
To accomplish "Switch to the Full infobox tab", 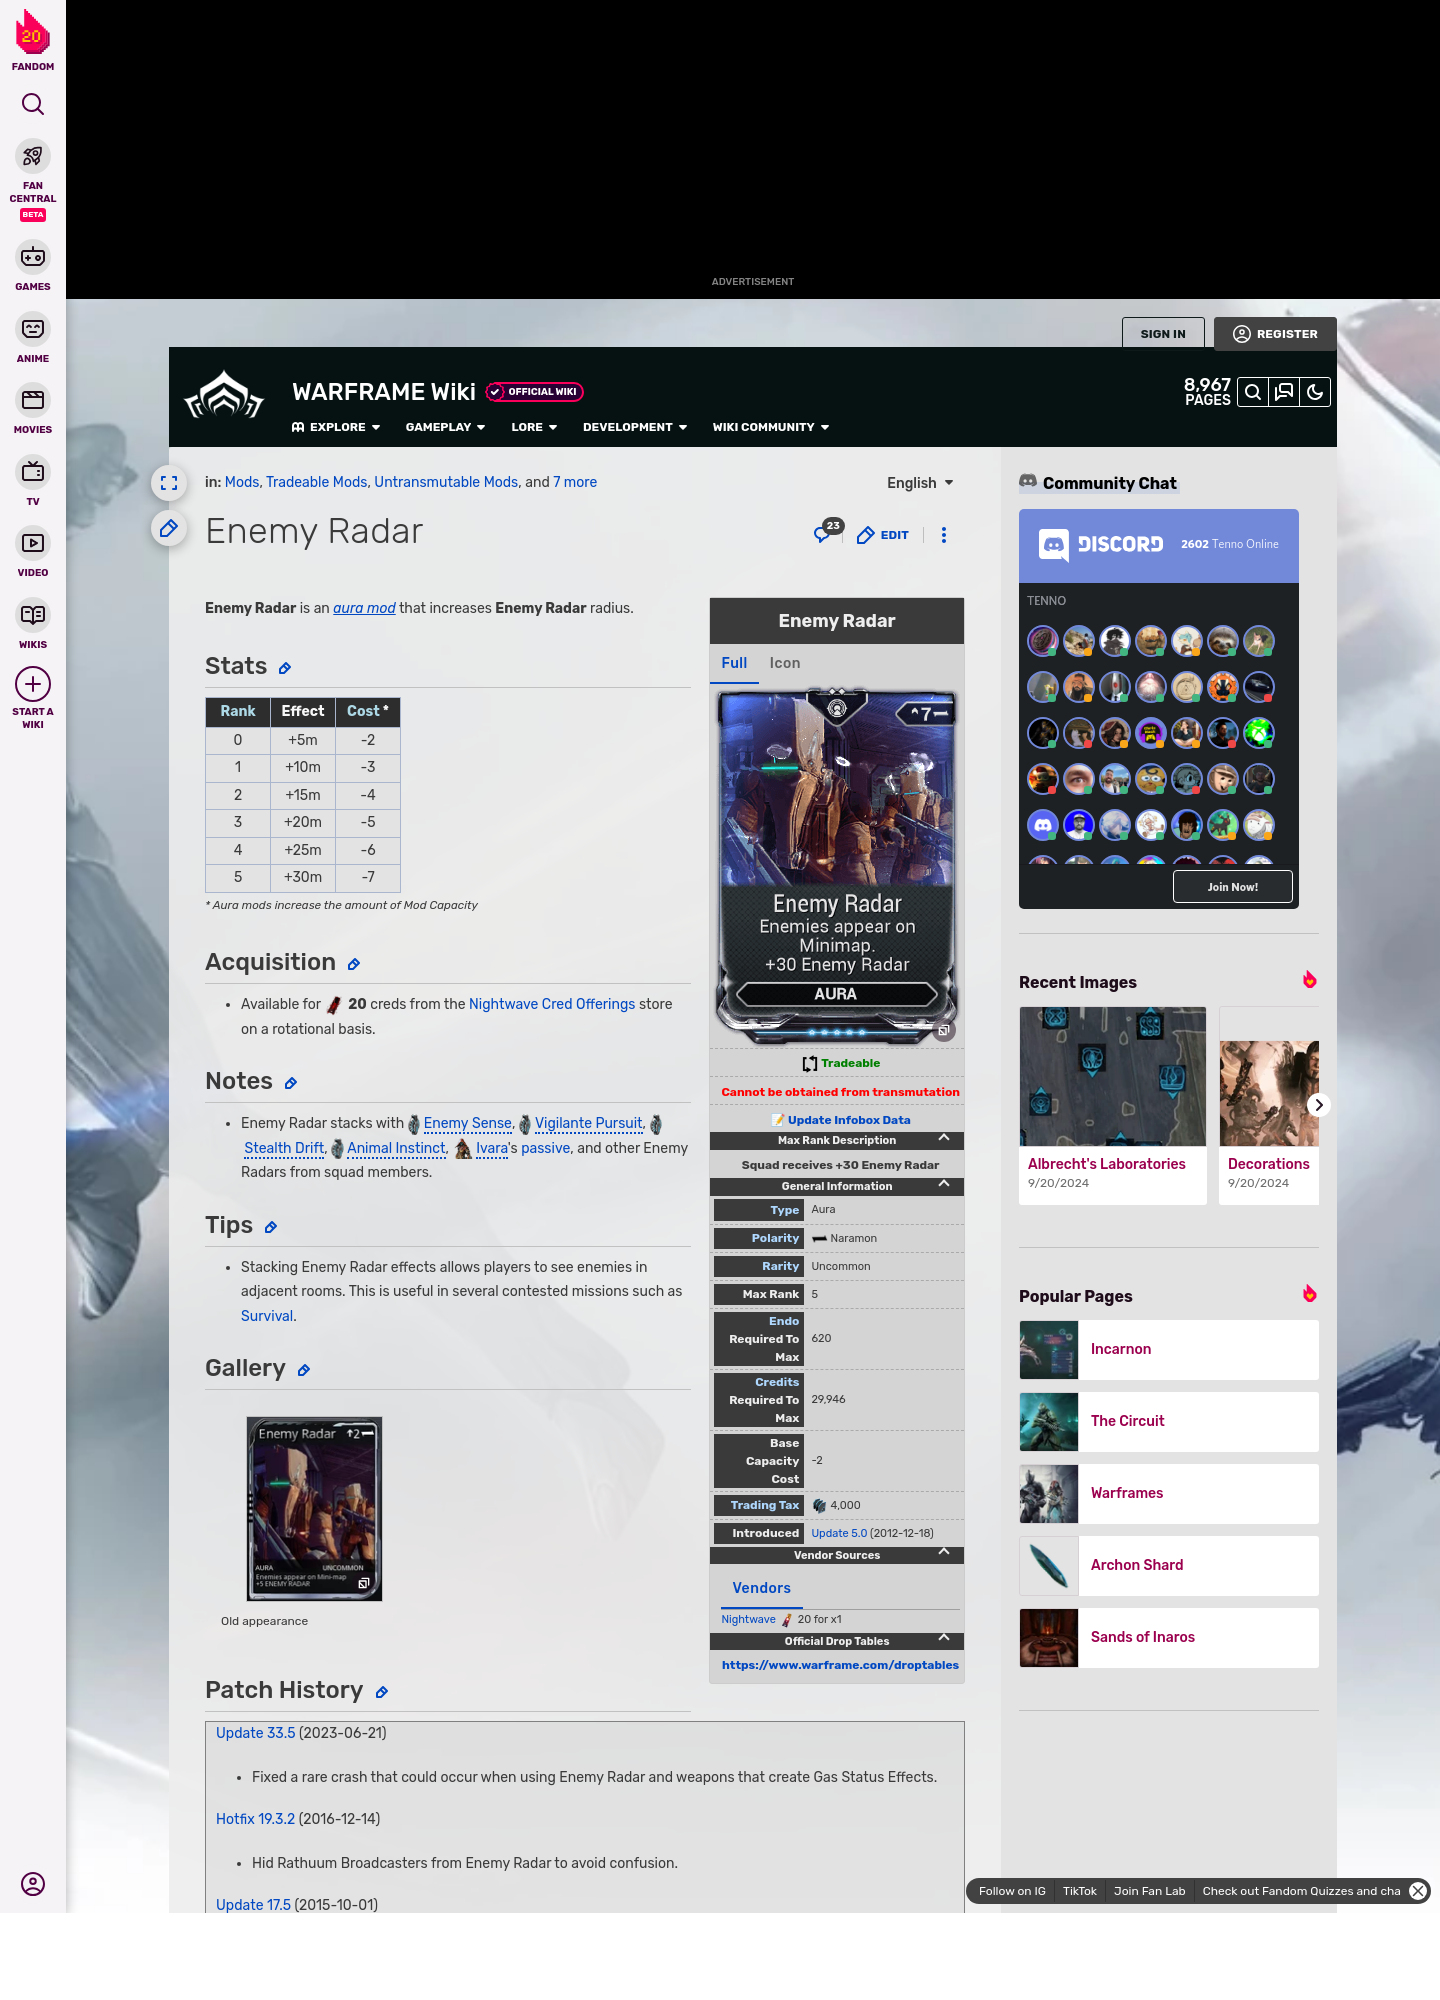I will tap(734, 663).
